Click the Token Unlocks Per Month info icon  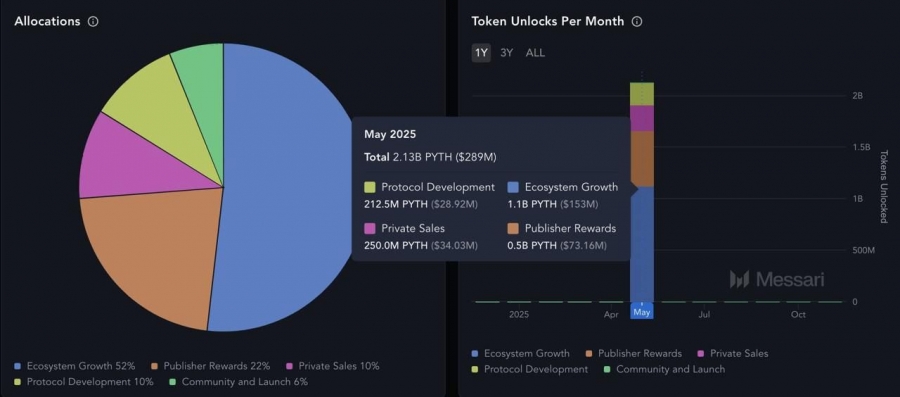pos(637,21)
